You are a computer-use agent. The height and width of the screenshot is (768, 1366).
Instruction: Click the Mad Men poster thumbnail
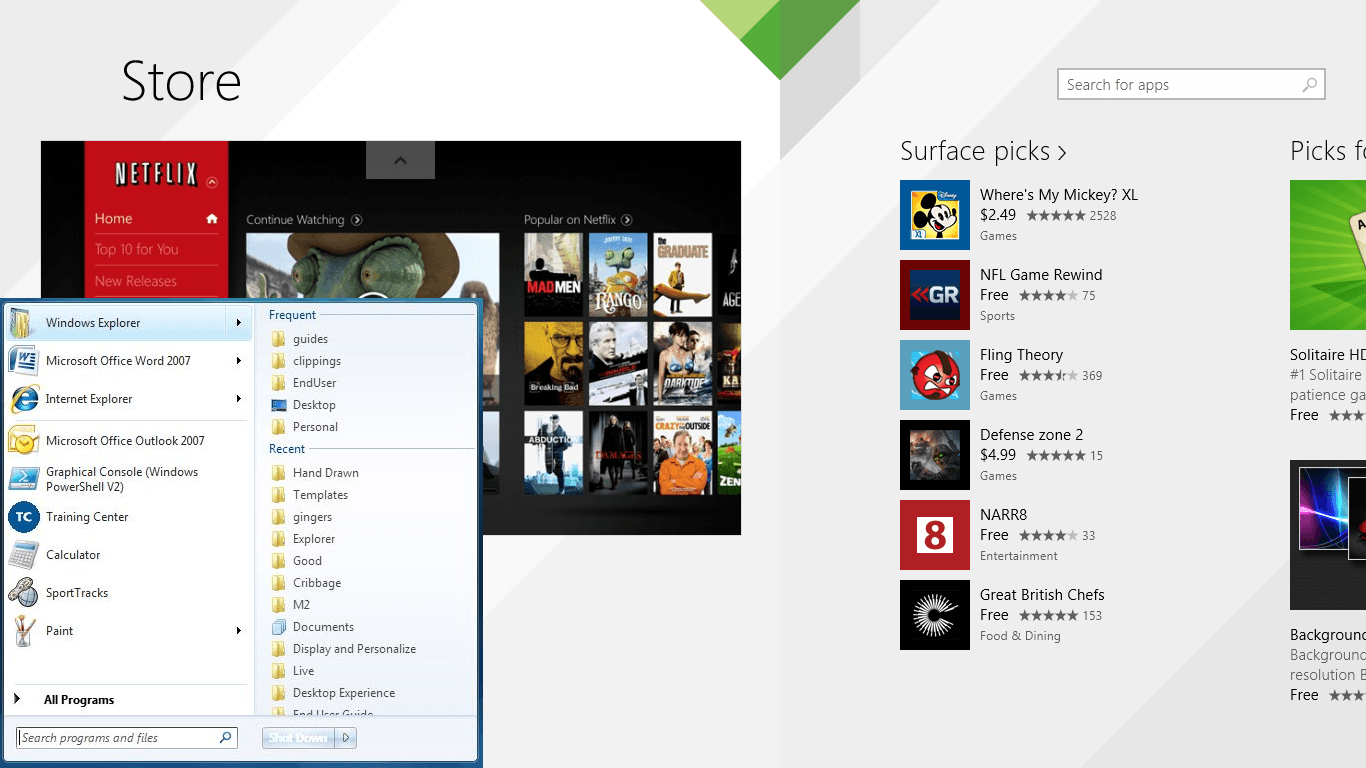pyautogui.click(x=553, y=275)
